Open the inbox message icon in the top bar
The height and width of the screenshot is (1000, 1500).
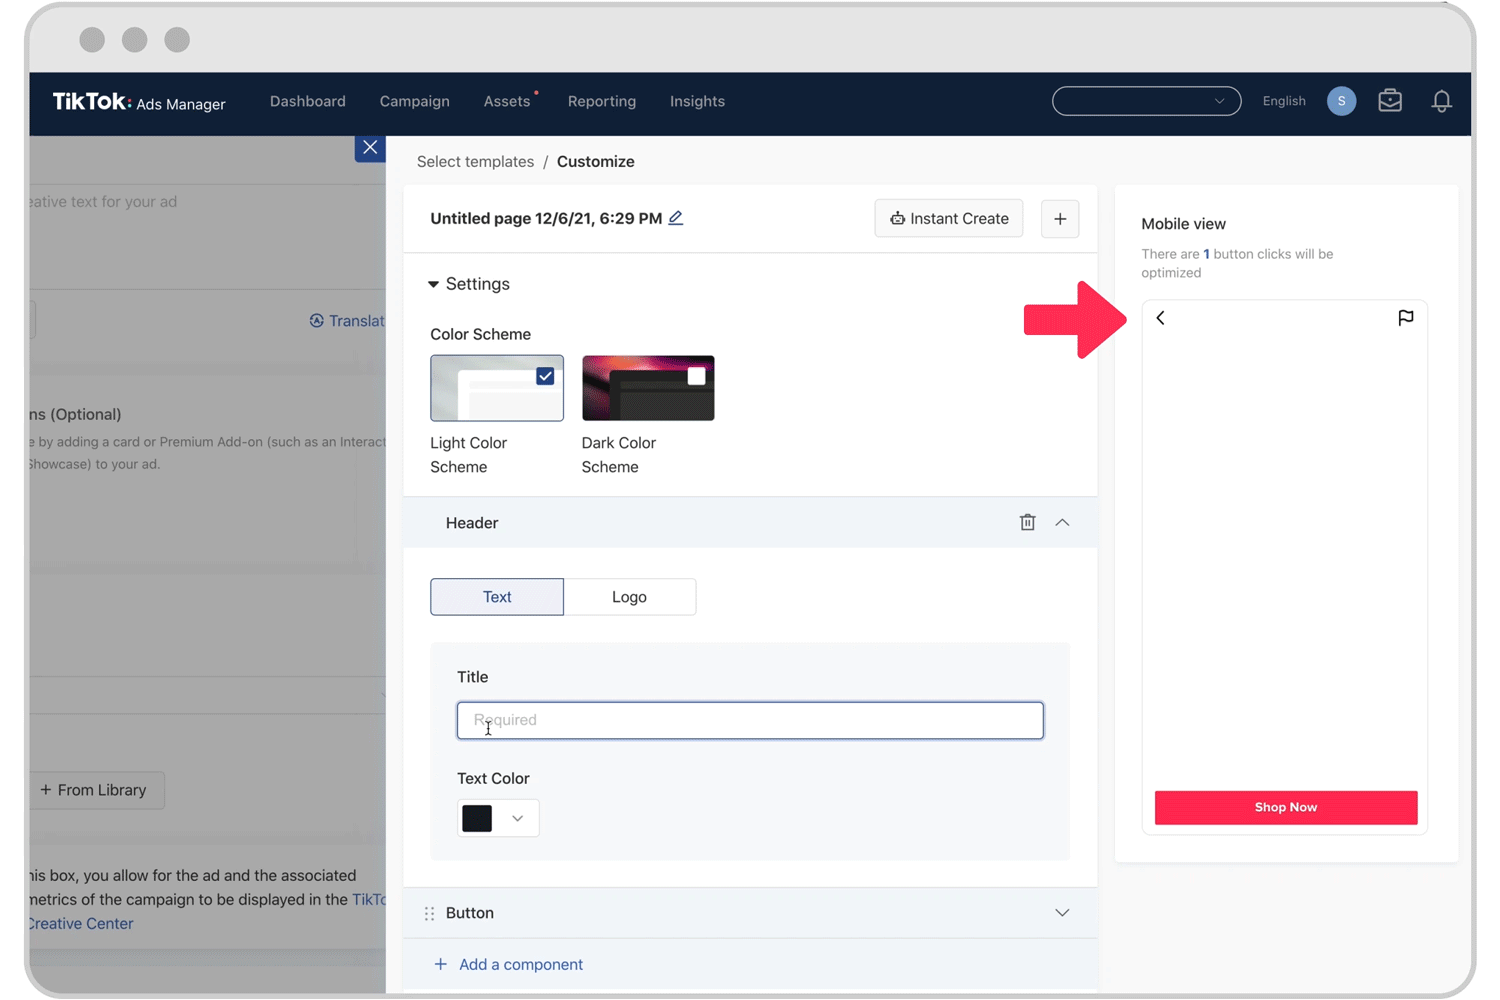1389,100
